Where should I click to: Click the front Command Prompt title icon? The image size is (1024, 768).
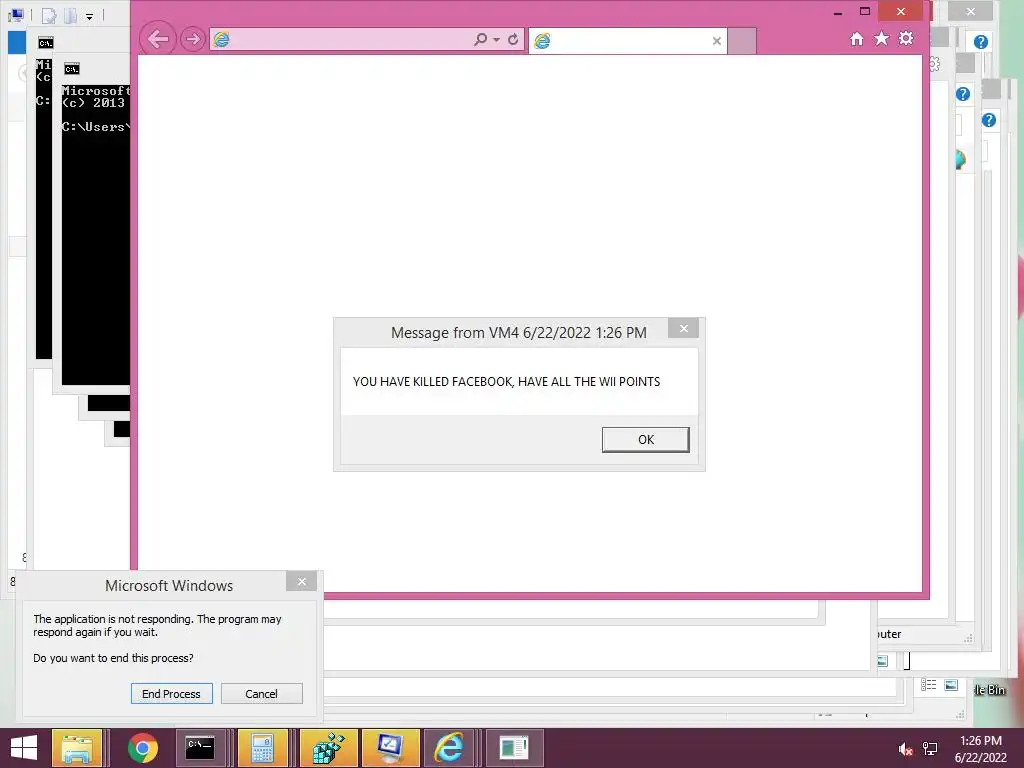point(72,69)
